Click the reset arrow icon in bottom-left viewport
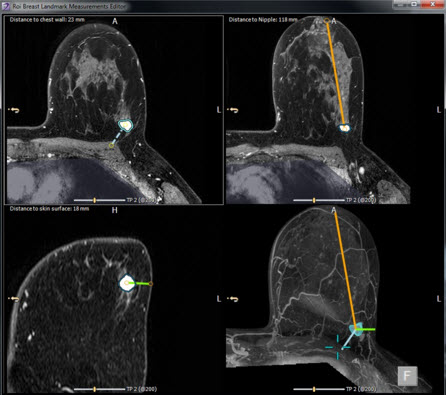 tap(15, 299)
